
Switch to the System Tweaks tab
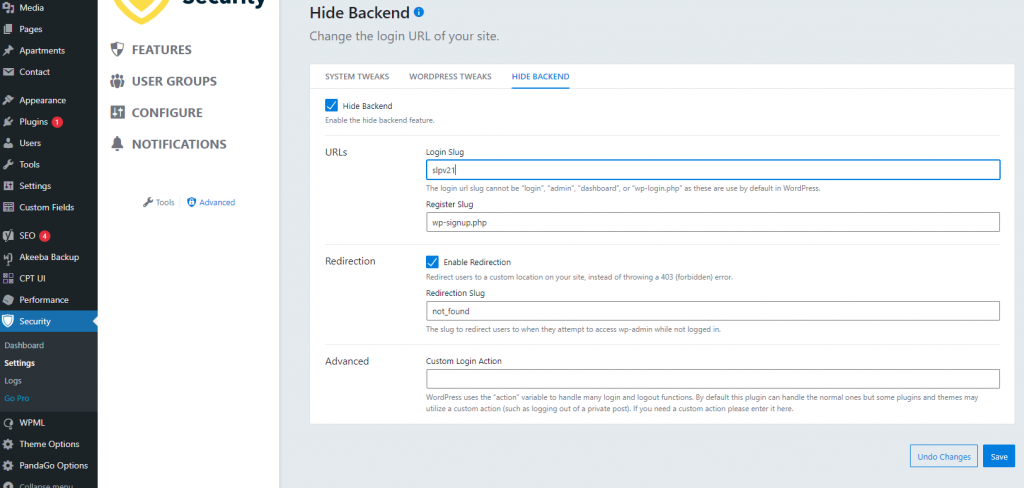[x=359, y=77]
